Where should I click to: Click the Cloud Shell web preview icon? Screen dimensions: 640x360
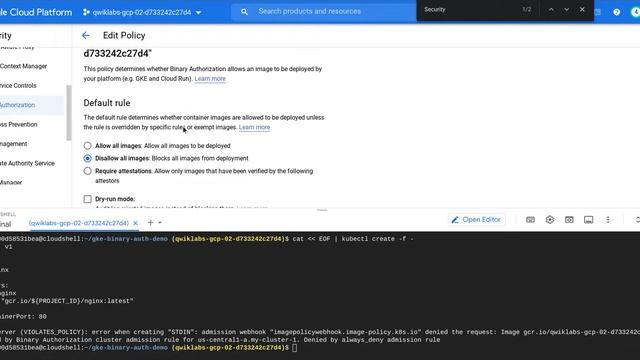coord(569,220)
